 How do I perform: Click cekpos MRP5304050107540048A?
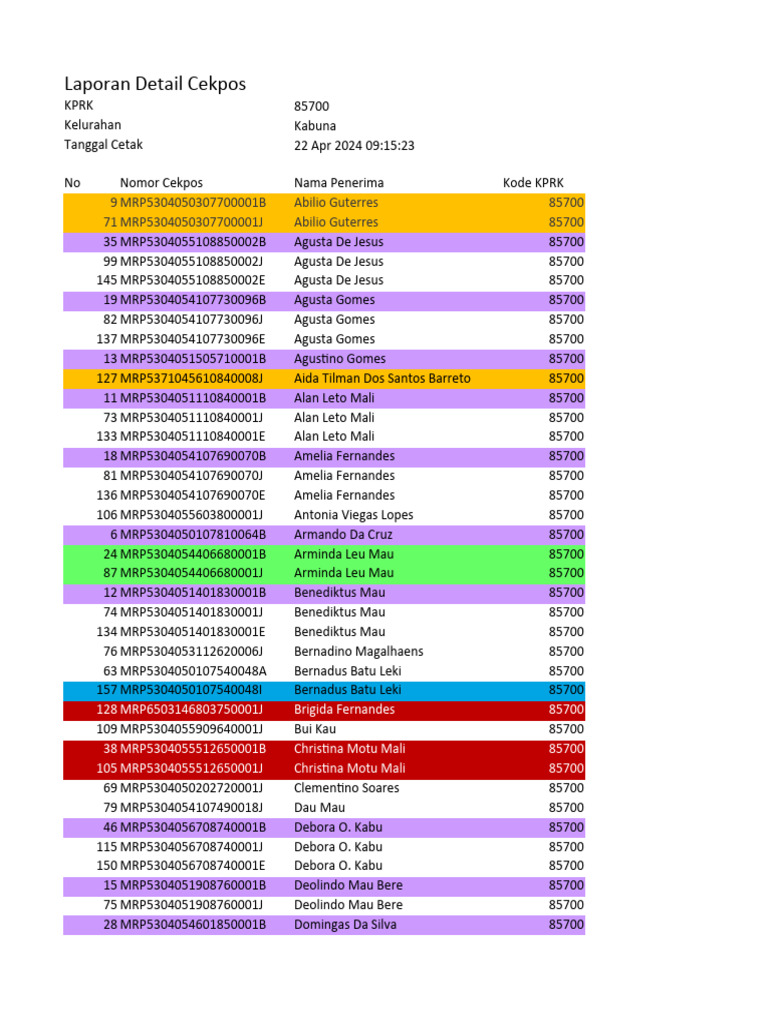(193, 671)
